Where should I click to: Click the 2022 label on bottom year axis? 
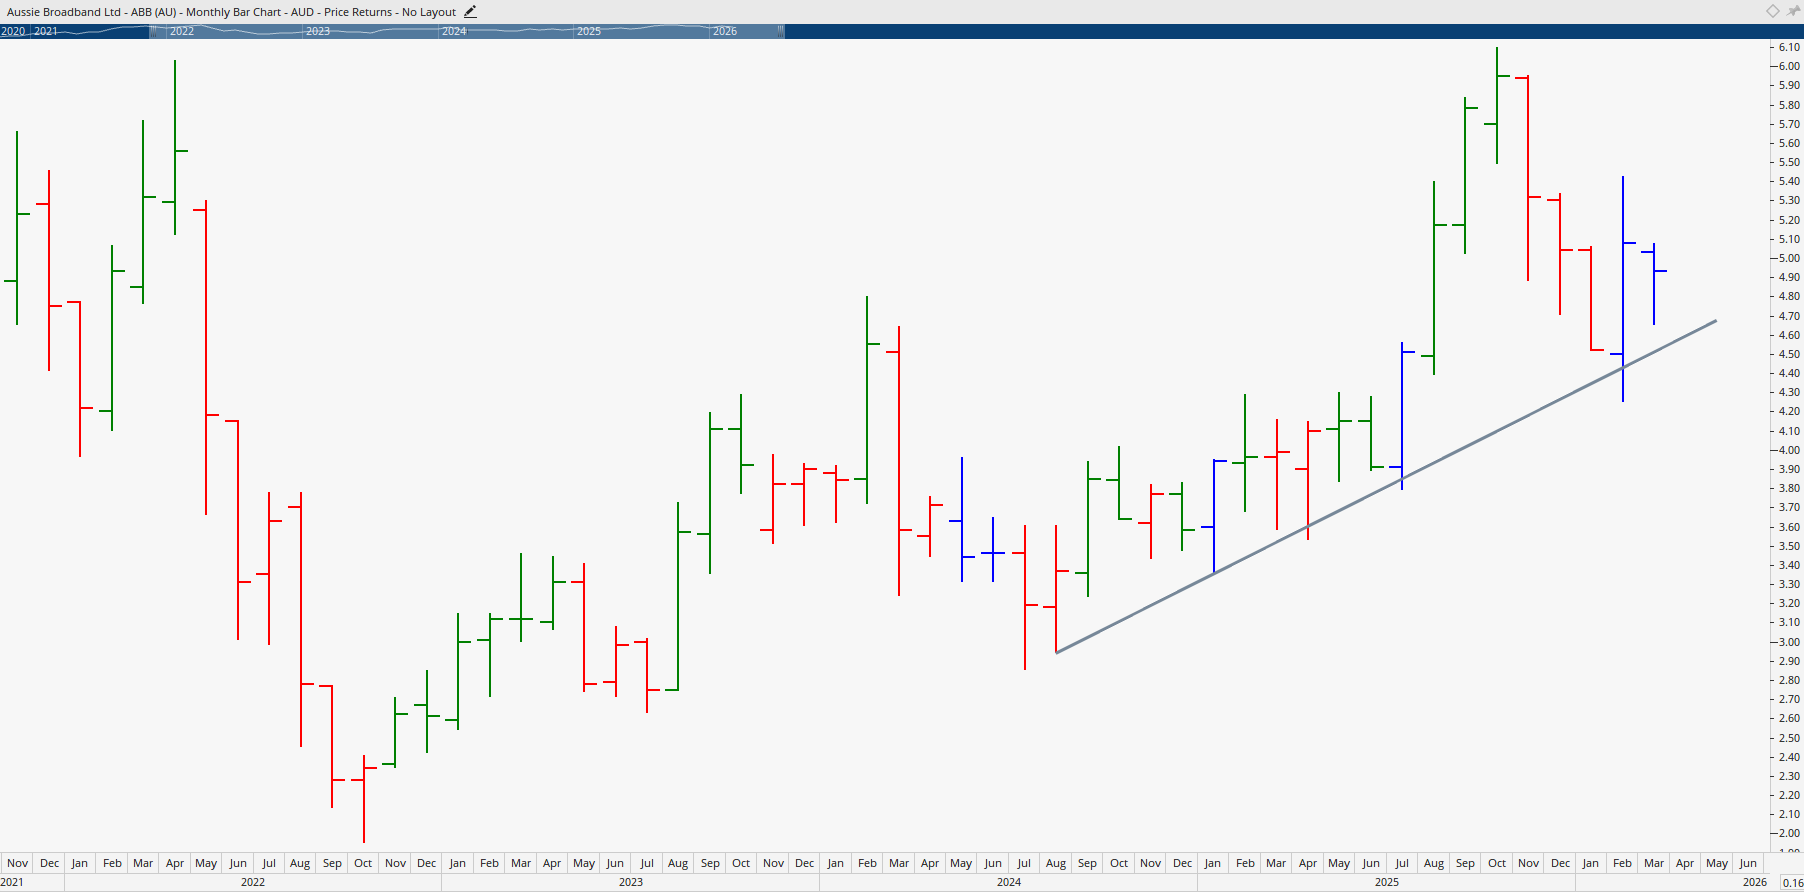click(x=253, y=882)
